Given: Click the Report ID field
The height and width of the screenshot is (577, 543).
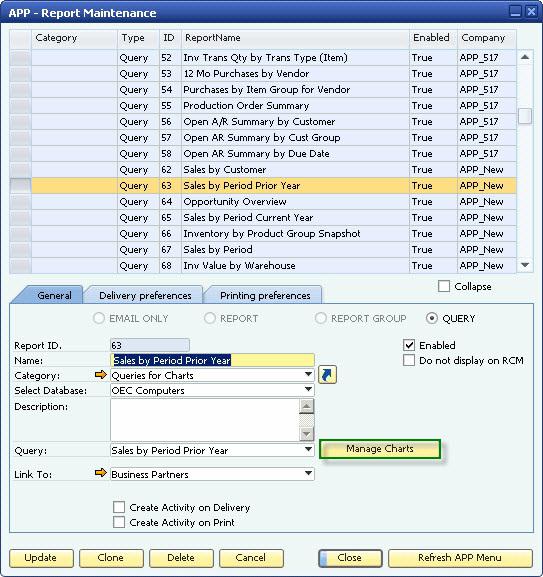Looking at the screenshot, I should (150, 345).
